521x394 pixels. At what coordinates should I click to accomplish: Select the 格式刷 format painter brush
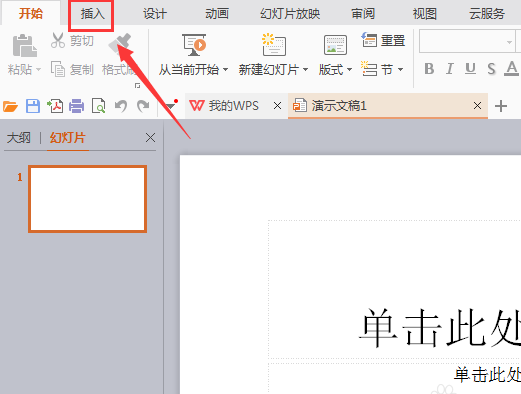pos(120,44)
